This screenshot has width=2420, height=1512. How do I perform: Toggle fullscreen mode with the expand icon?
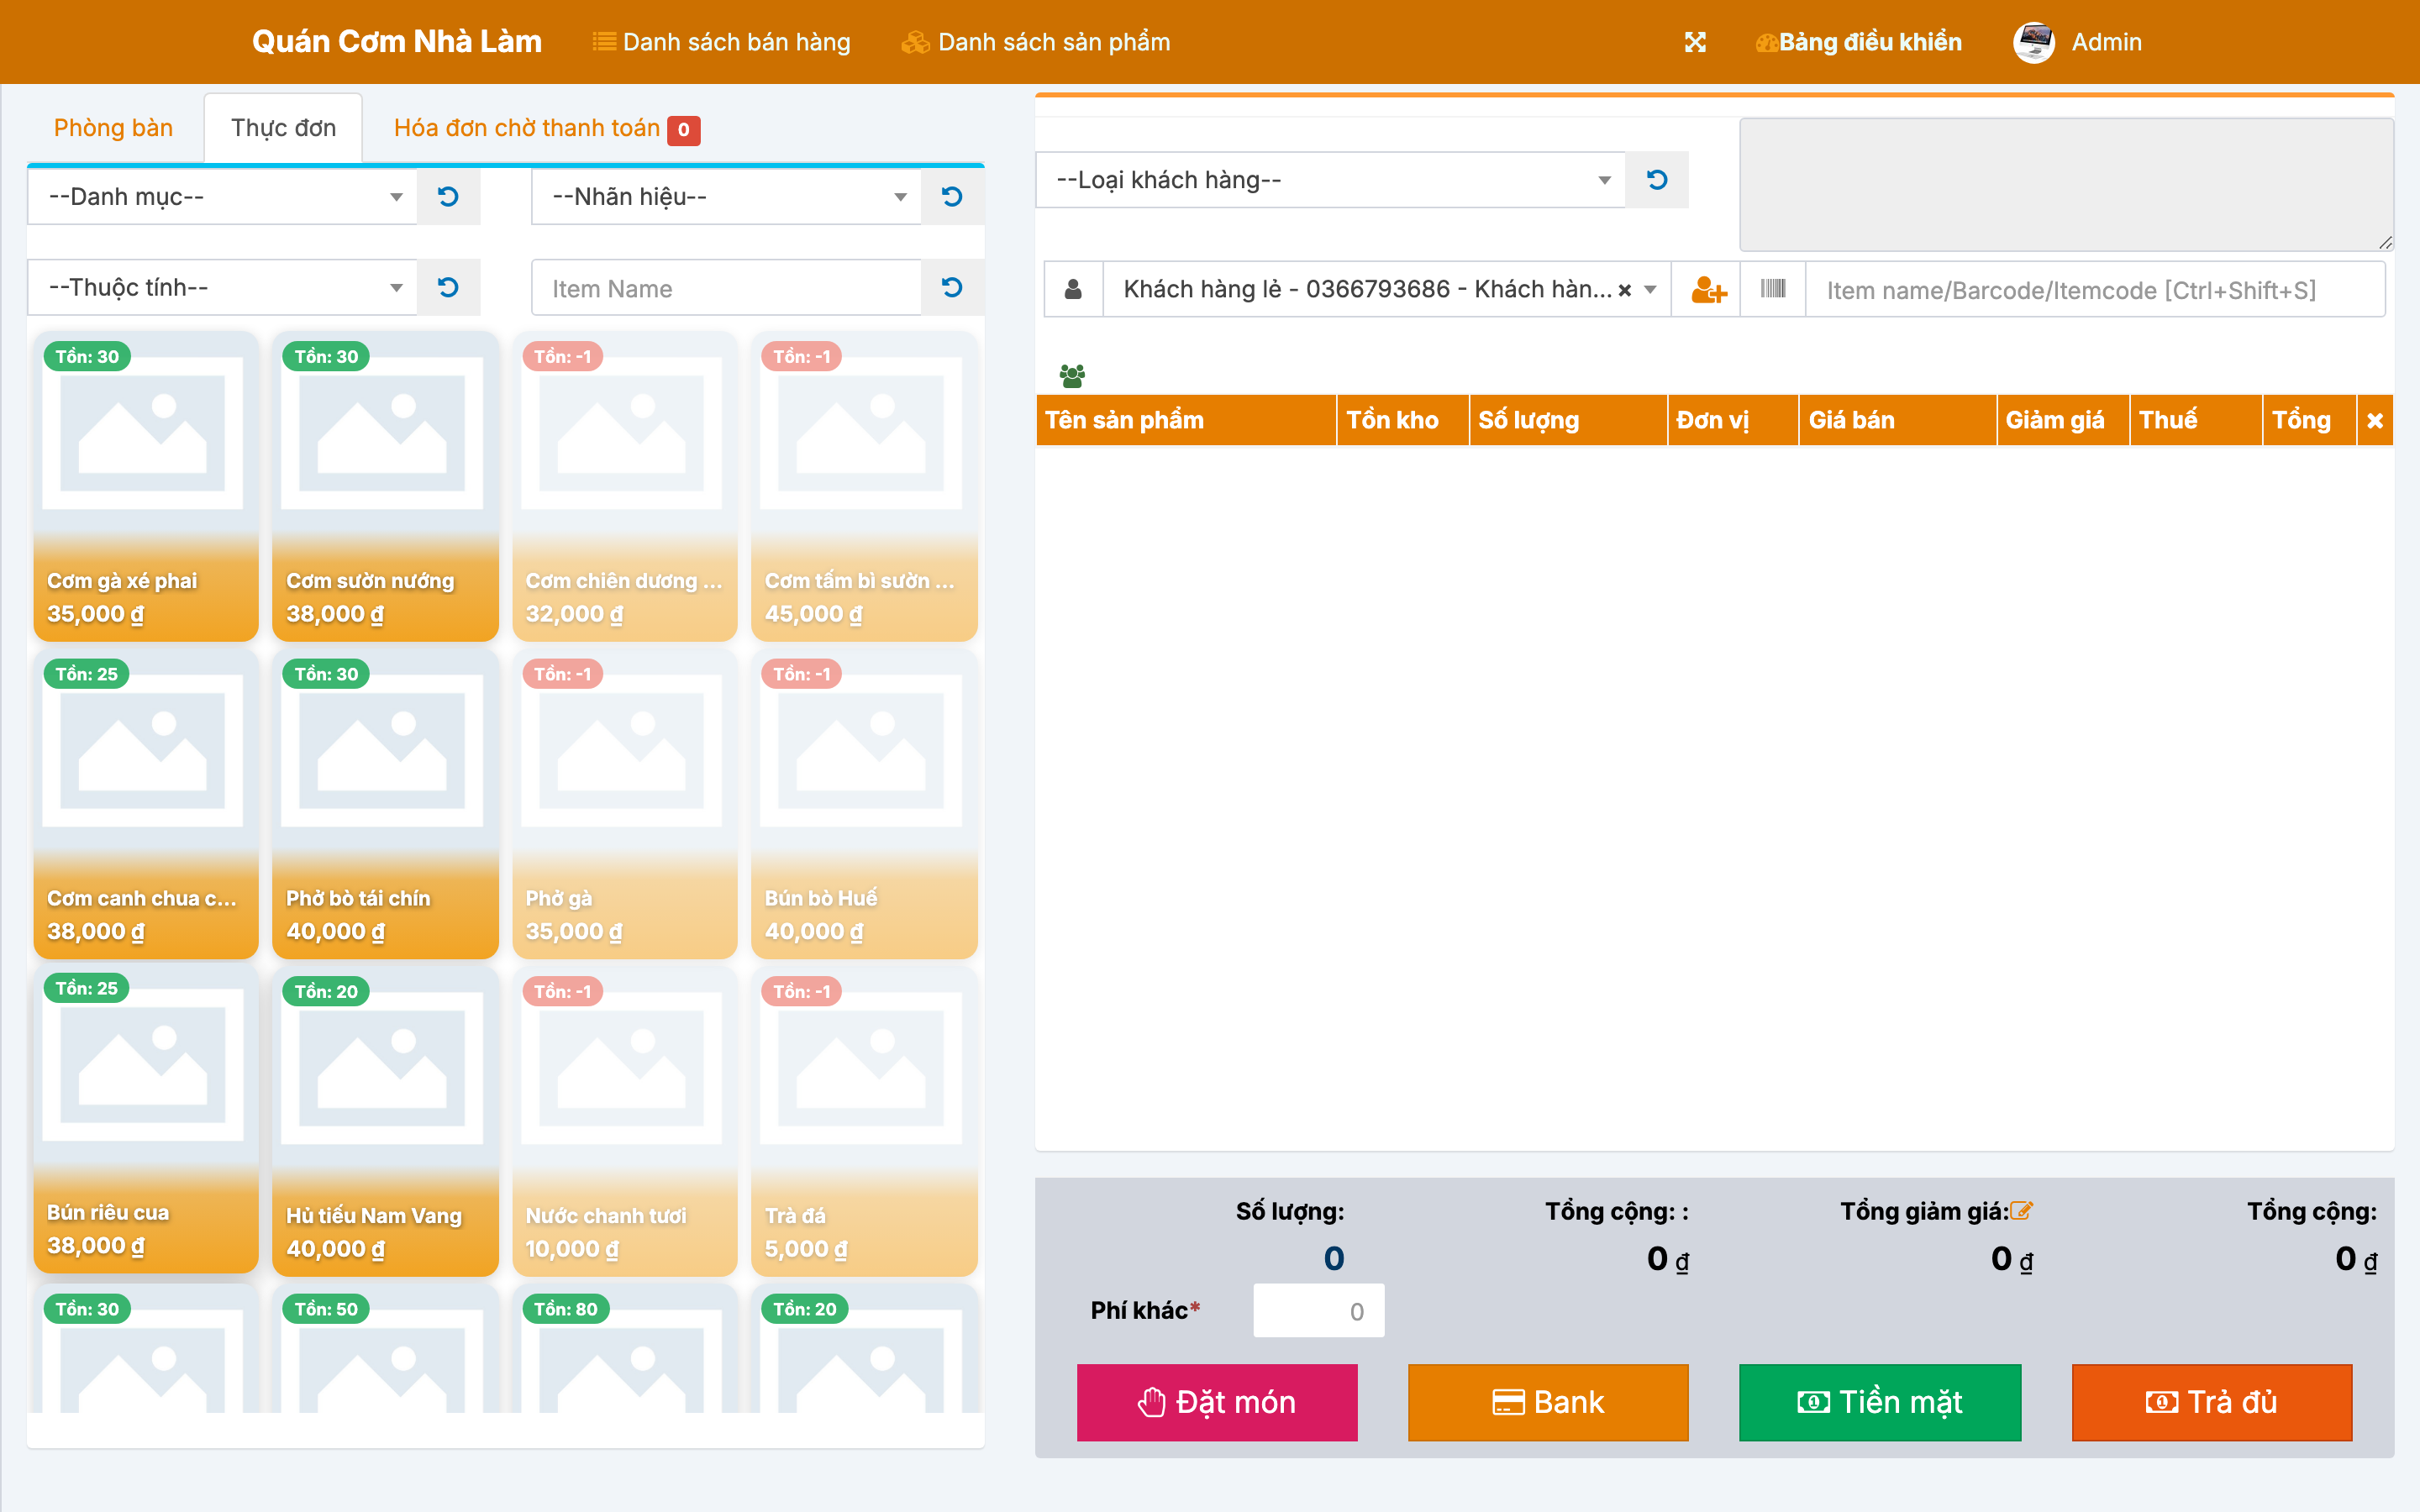pyautogui.click(x=1695, y=42)
